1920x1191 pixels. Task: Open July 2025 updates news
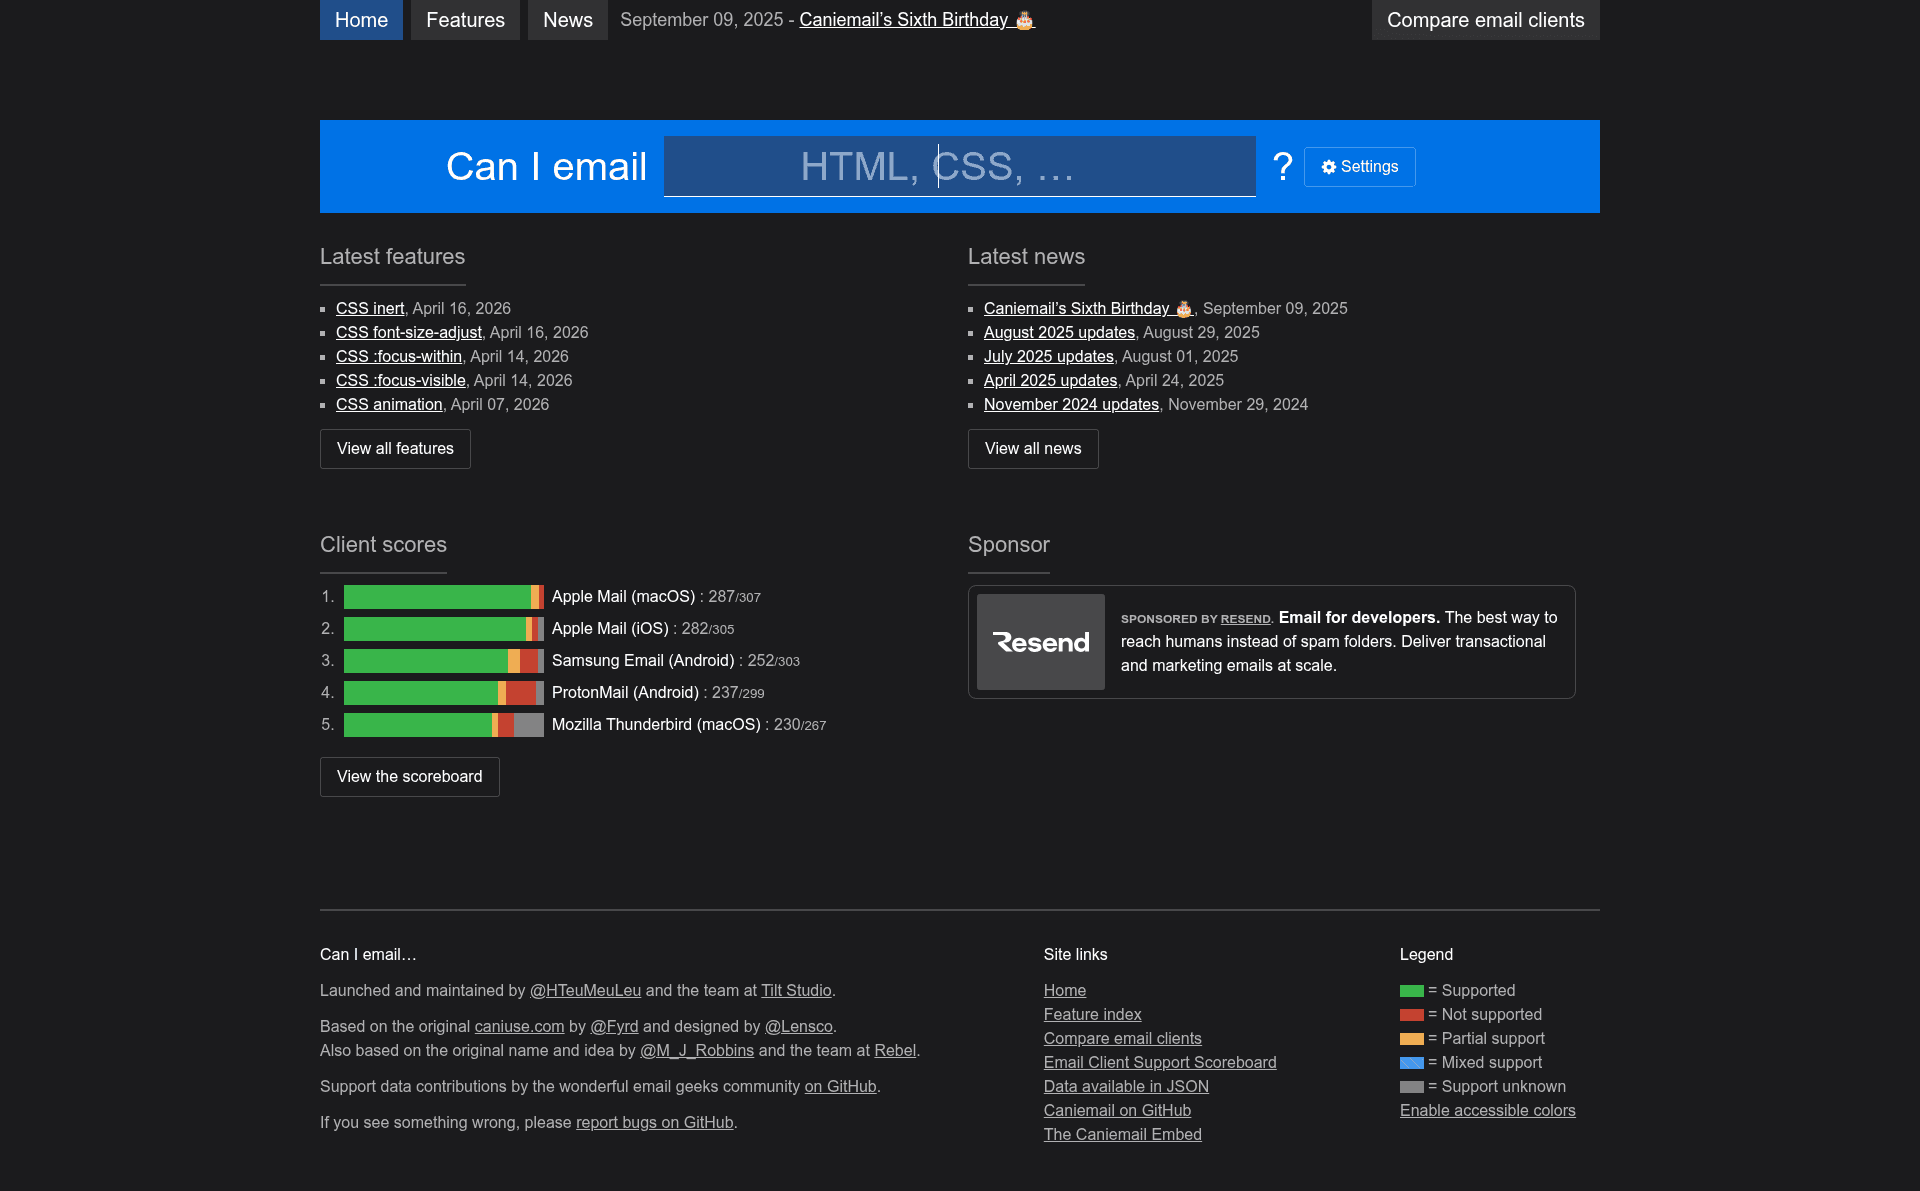pos(1048,357)
